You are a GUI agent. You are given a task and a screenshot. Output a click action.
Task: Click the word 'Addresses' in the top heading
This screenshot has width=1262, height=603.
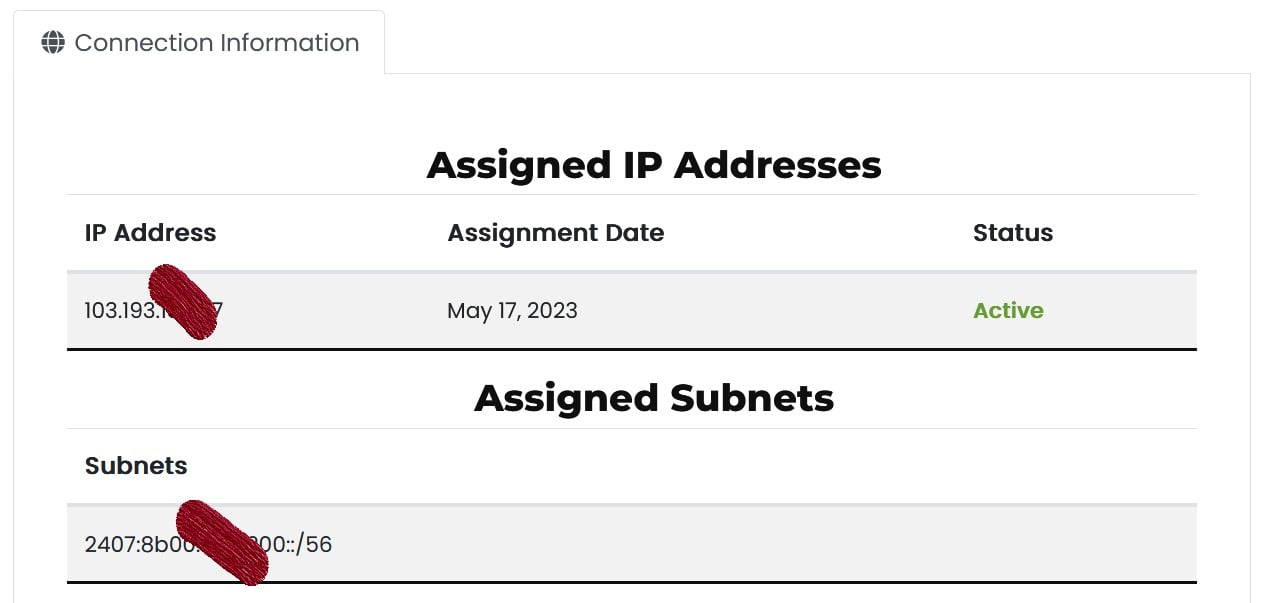pyautogui.click(x=777, y=165)
